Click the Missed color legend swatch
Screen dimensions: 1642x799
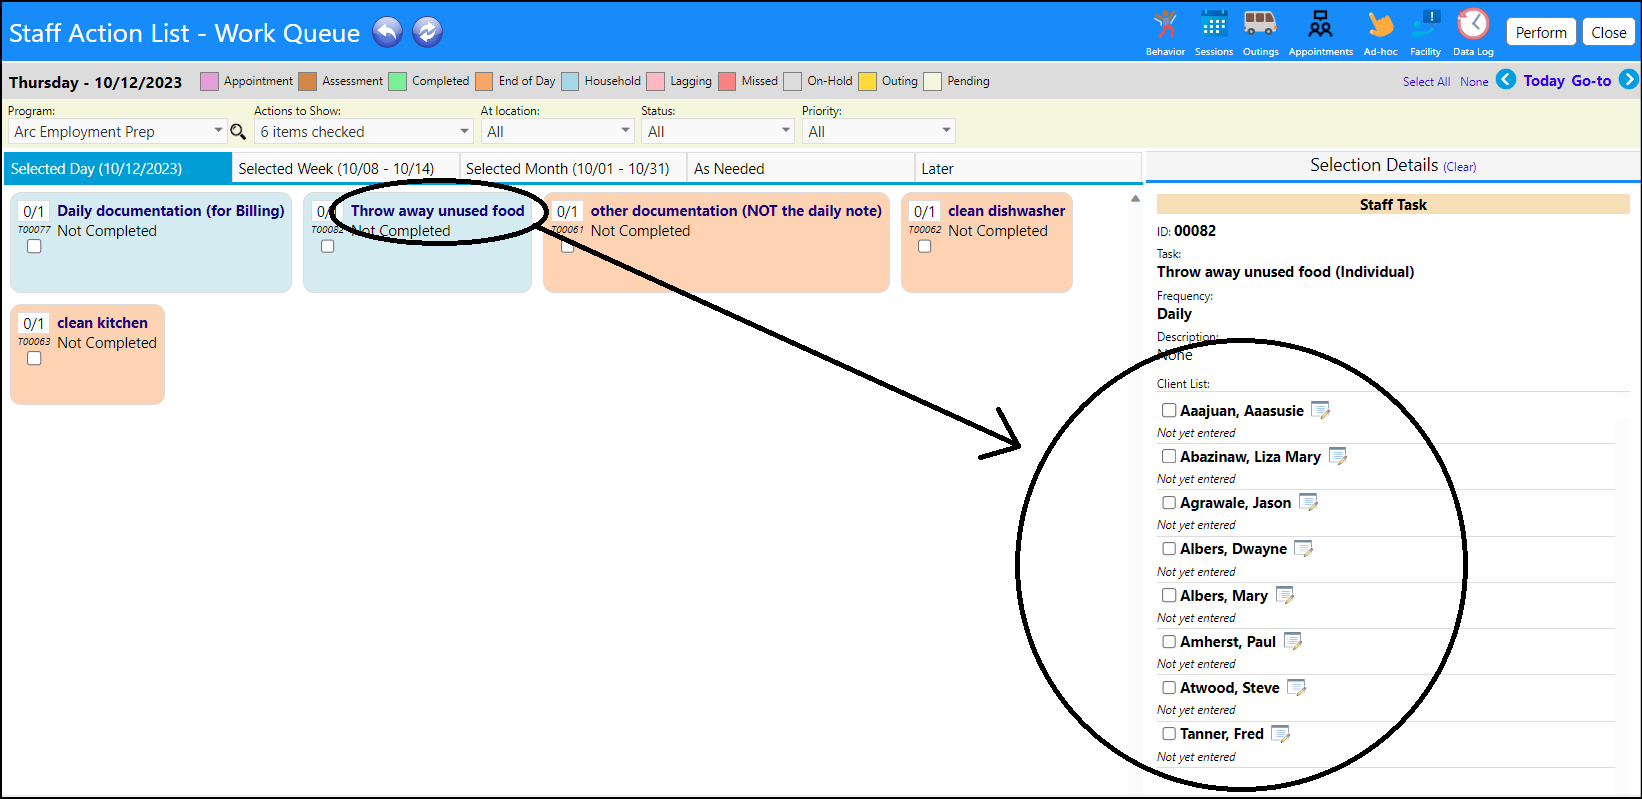tap(727, 81)
